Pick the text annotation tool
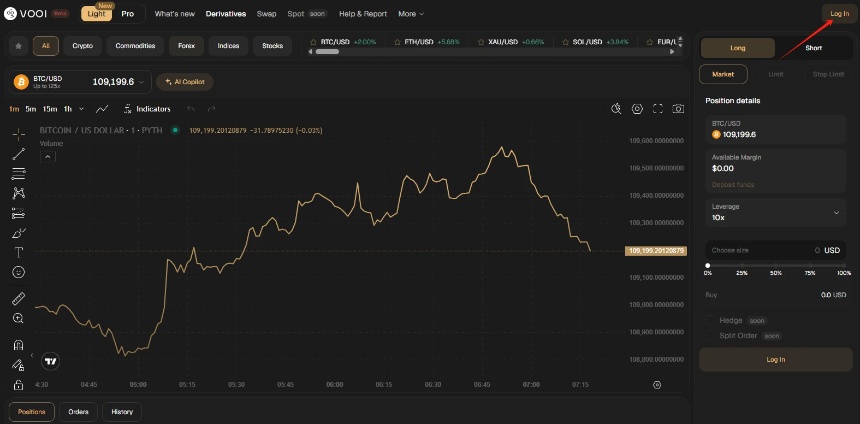The image size is (860, 424). click(18, 252)
